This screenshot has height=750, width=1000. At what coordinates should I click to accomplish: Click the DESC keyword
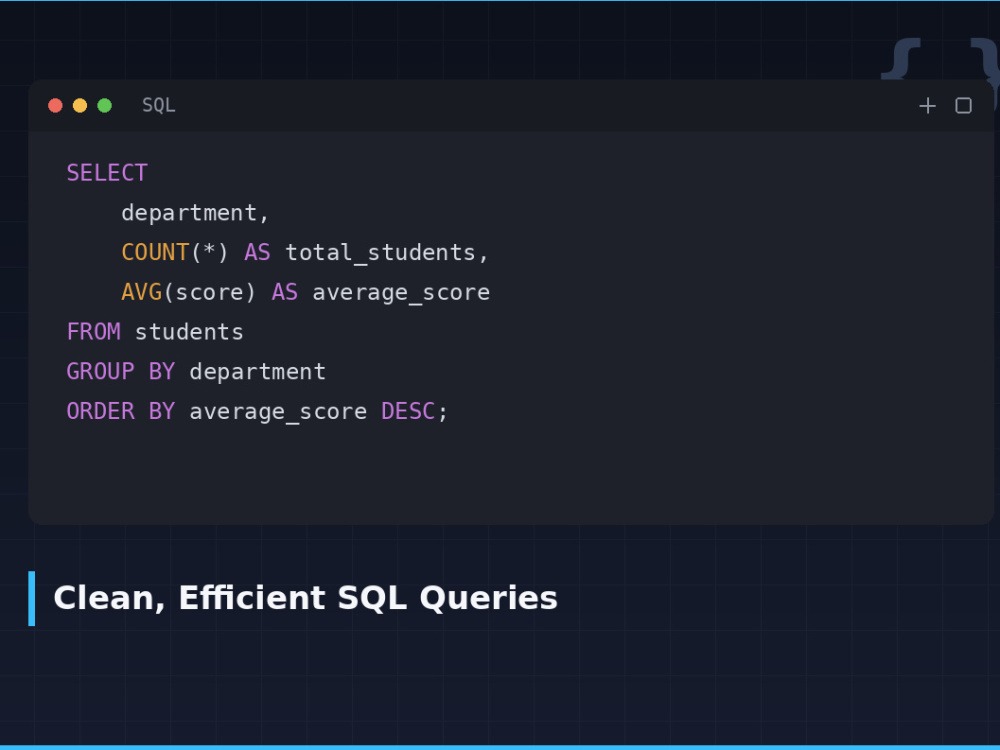click(x=408, y=411)
